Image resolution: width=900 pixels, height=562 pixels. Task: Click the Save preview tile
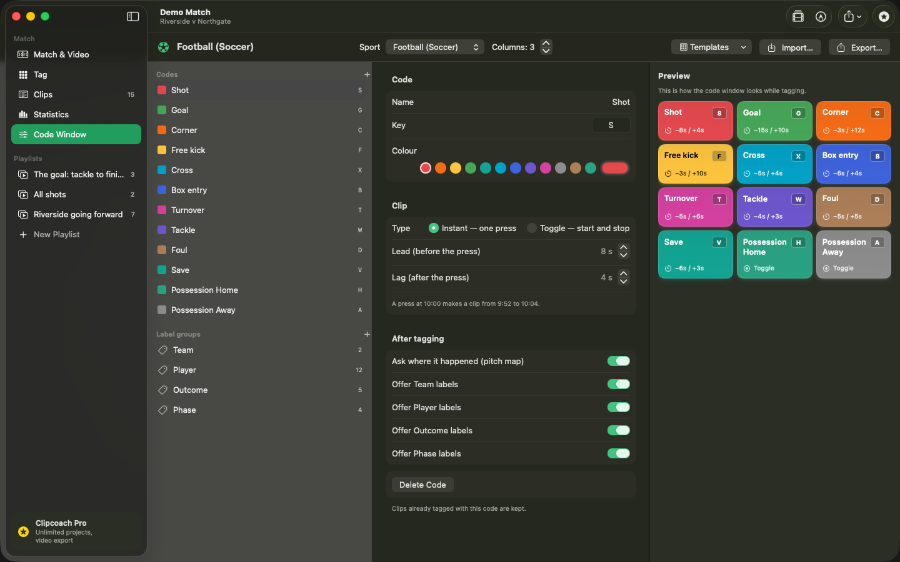tap(695, 254)
